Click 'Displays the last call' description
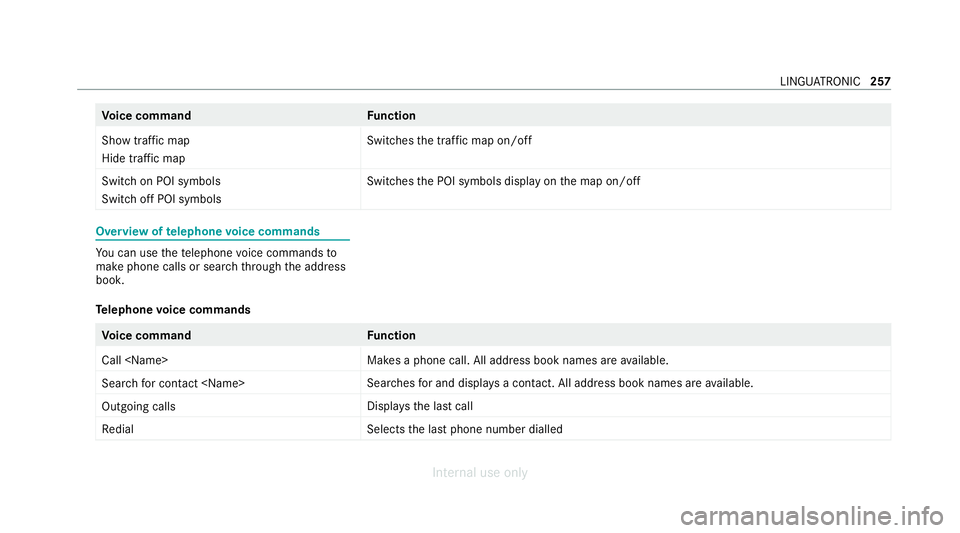Screen dimensions: 960x533 [420, 406]
